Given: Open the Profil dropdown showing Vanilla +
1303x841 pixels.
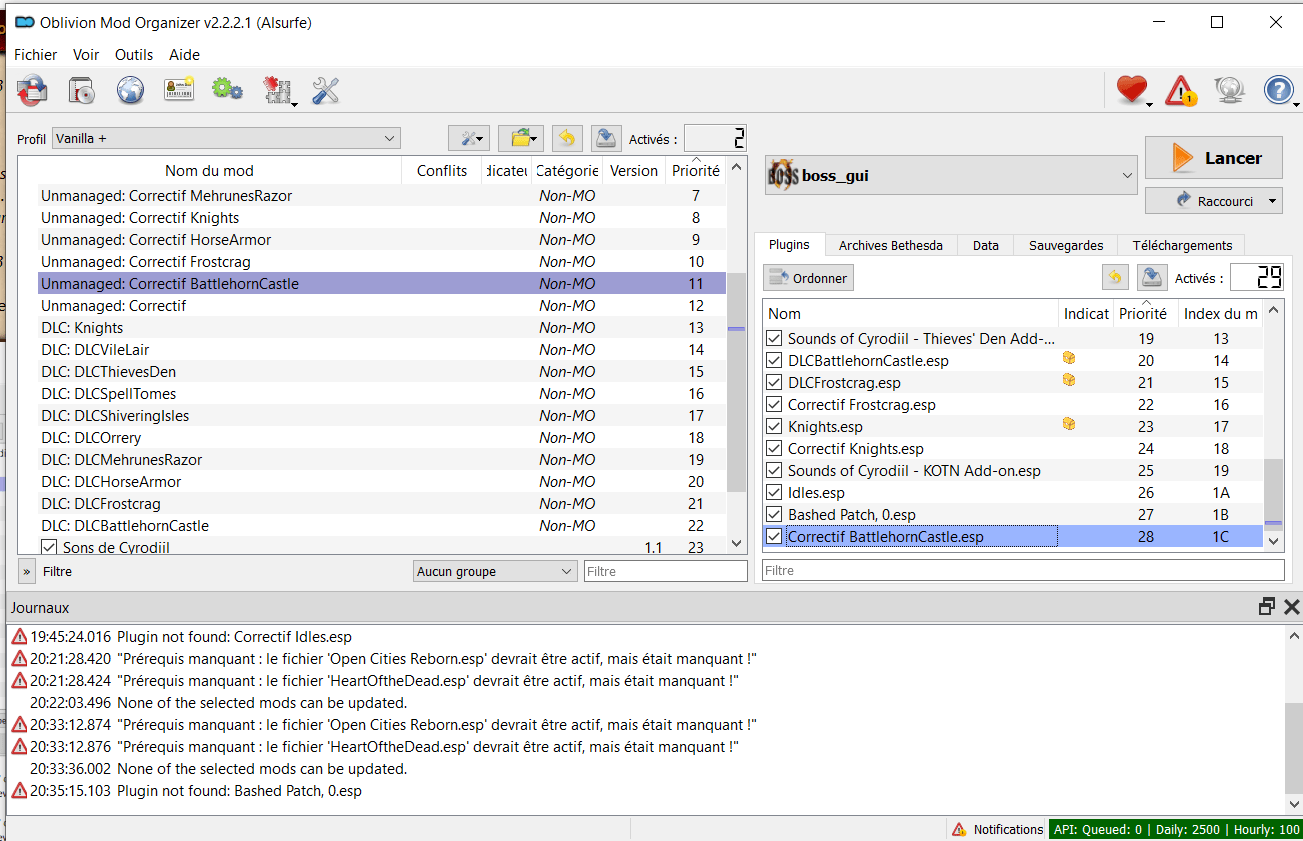Looking at the screenshot, I should tap(226, 138).
